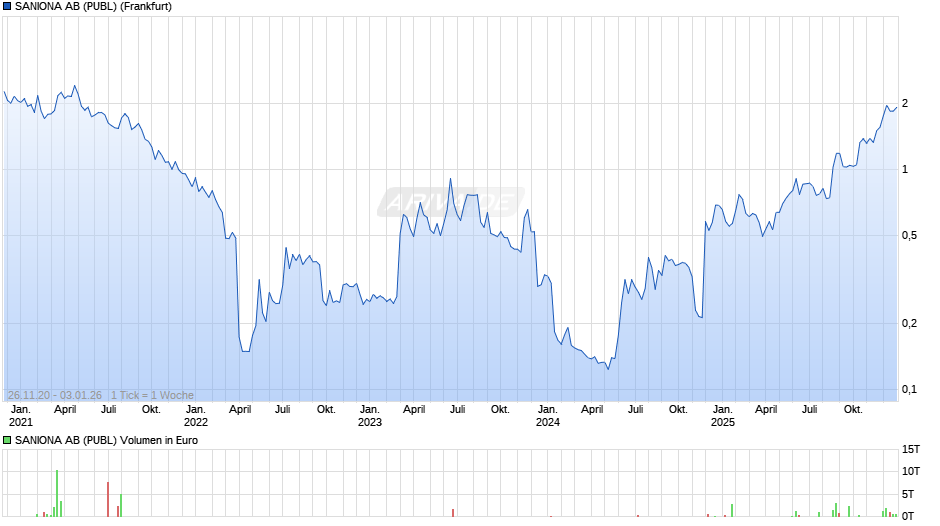Click the Jan. 2025 time axis label
This screenshot has width=940, height=526.
pos(722,416)
